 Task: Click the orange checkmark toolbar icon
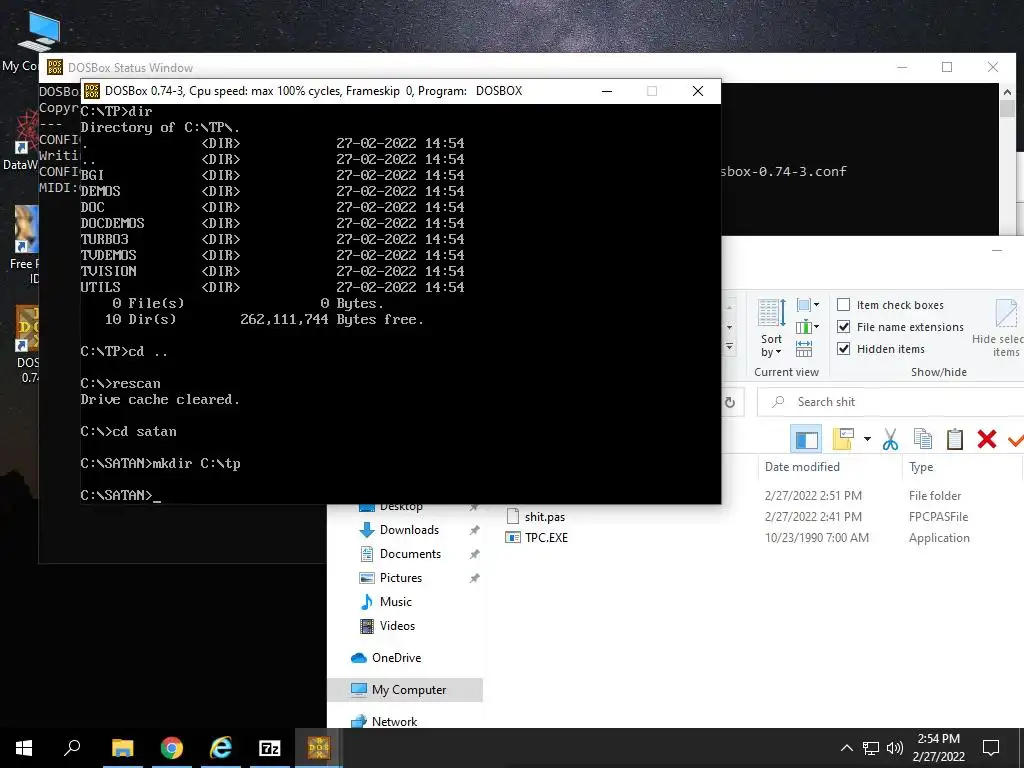(x=1016, y=440)
